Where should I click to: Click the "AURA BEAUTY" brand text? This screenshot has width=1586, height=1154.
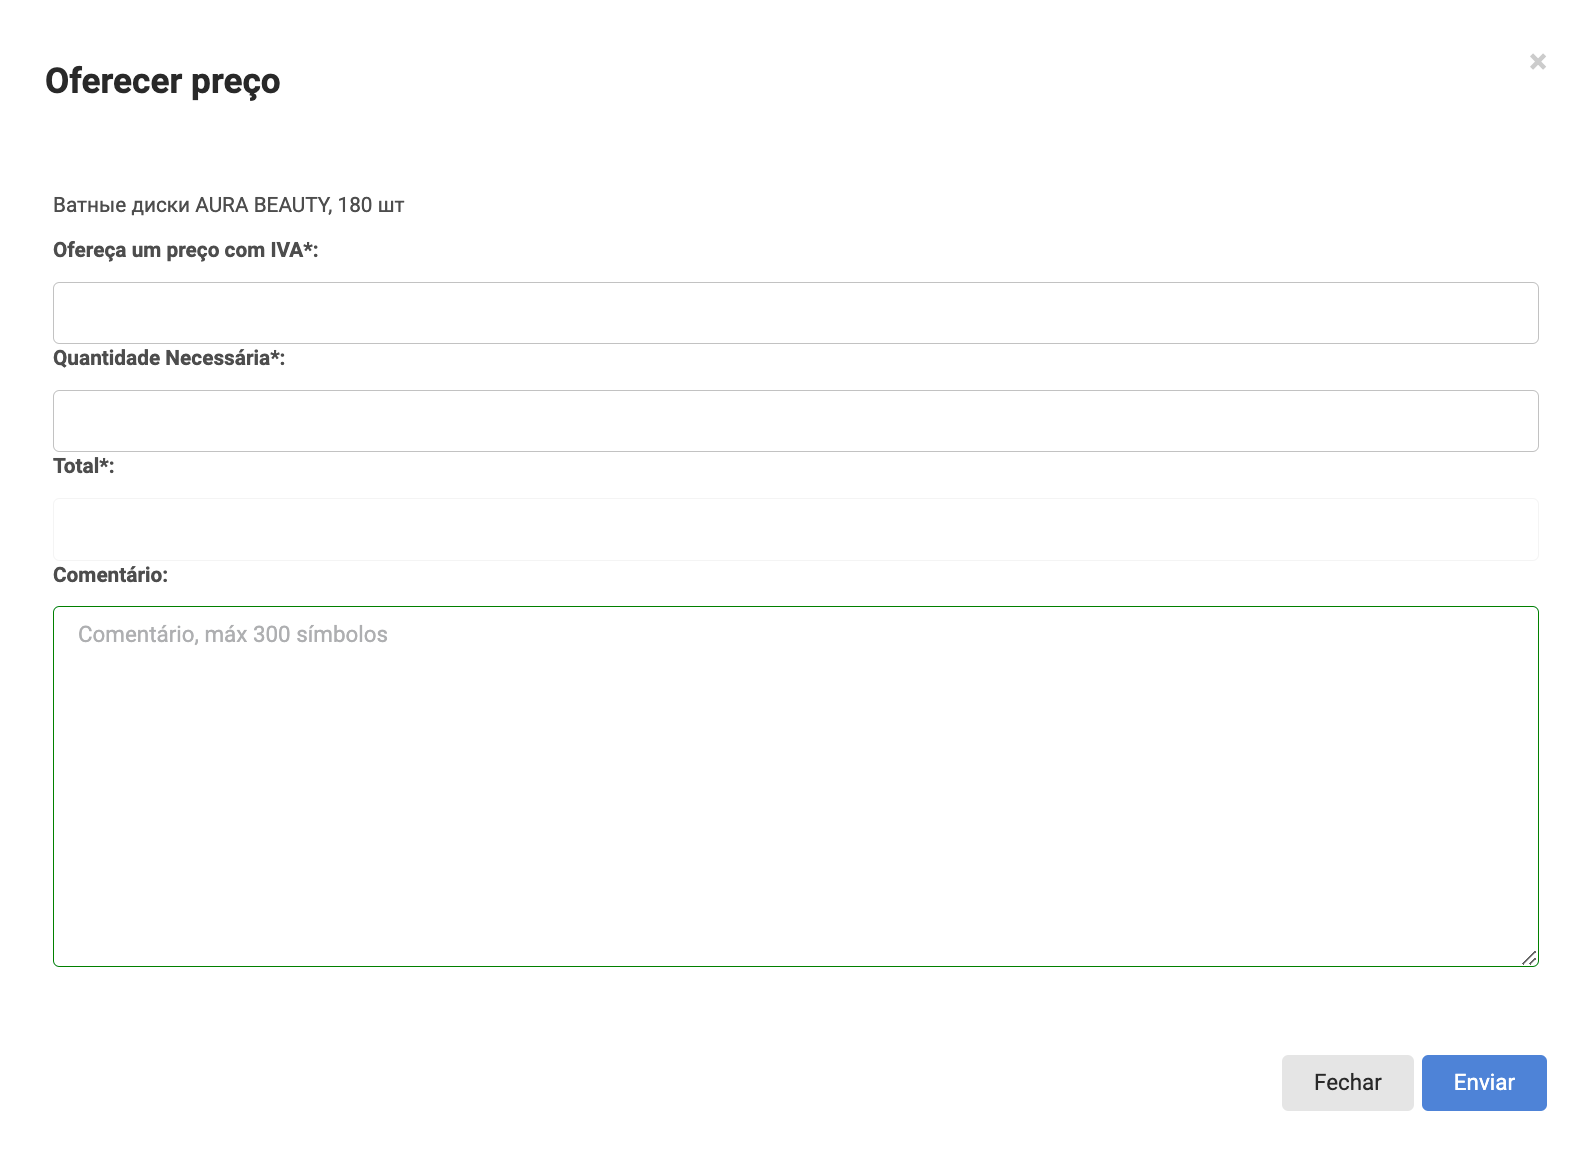coord(262,205)
